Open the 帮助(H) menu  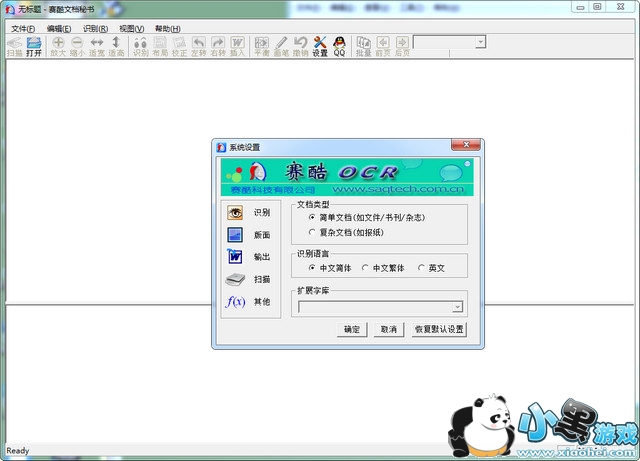point(168,29)
